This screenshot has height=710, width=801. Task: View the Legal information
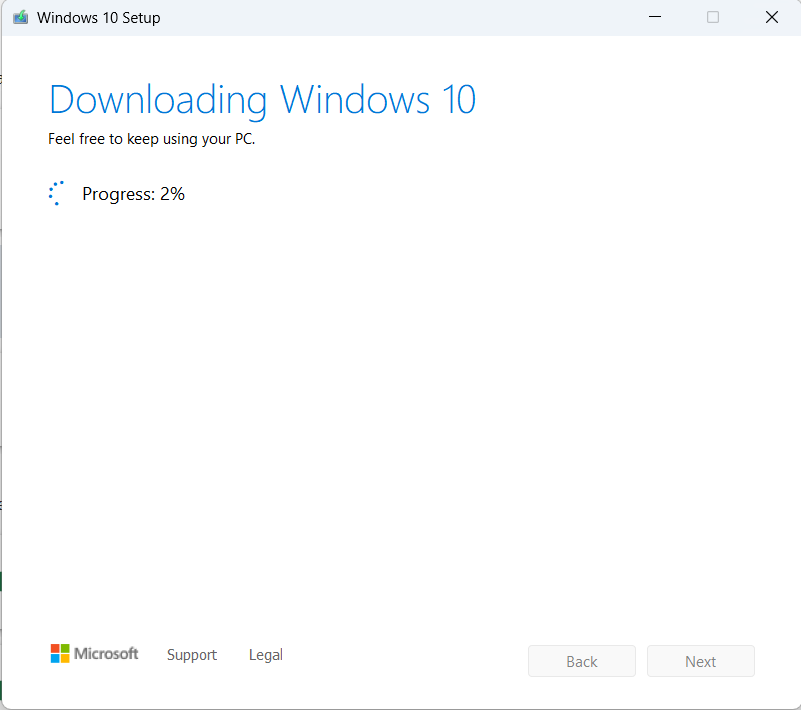265,655
